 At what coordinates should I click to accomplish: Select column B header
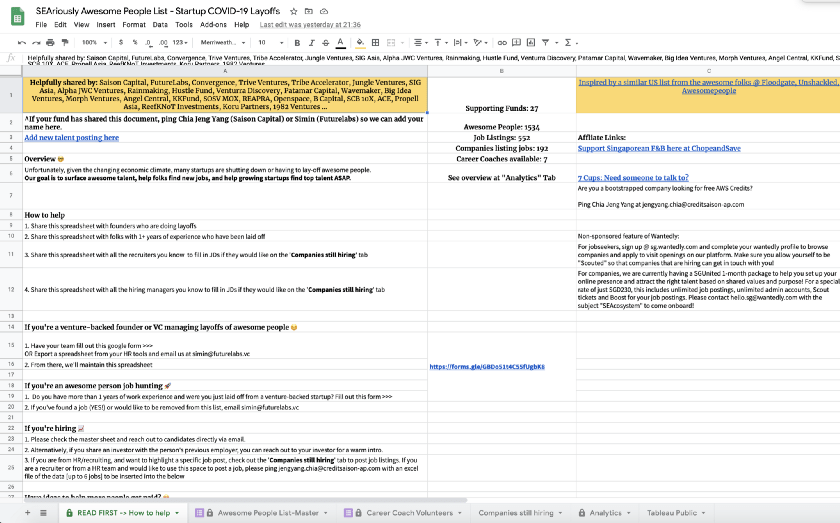(x=502, y=71)
